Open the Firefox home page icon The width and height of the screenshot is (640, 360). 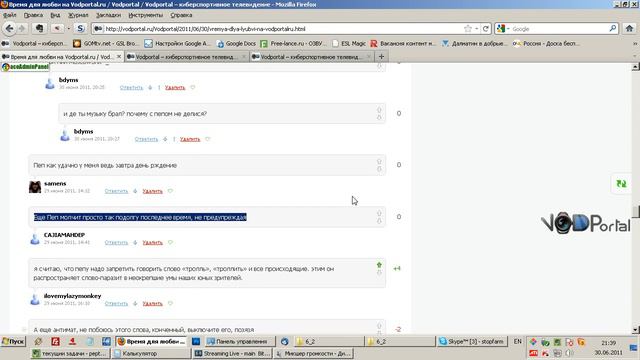coord(629,29)
